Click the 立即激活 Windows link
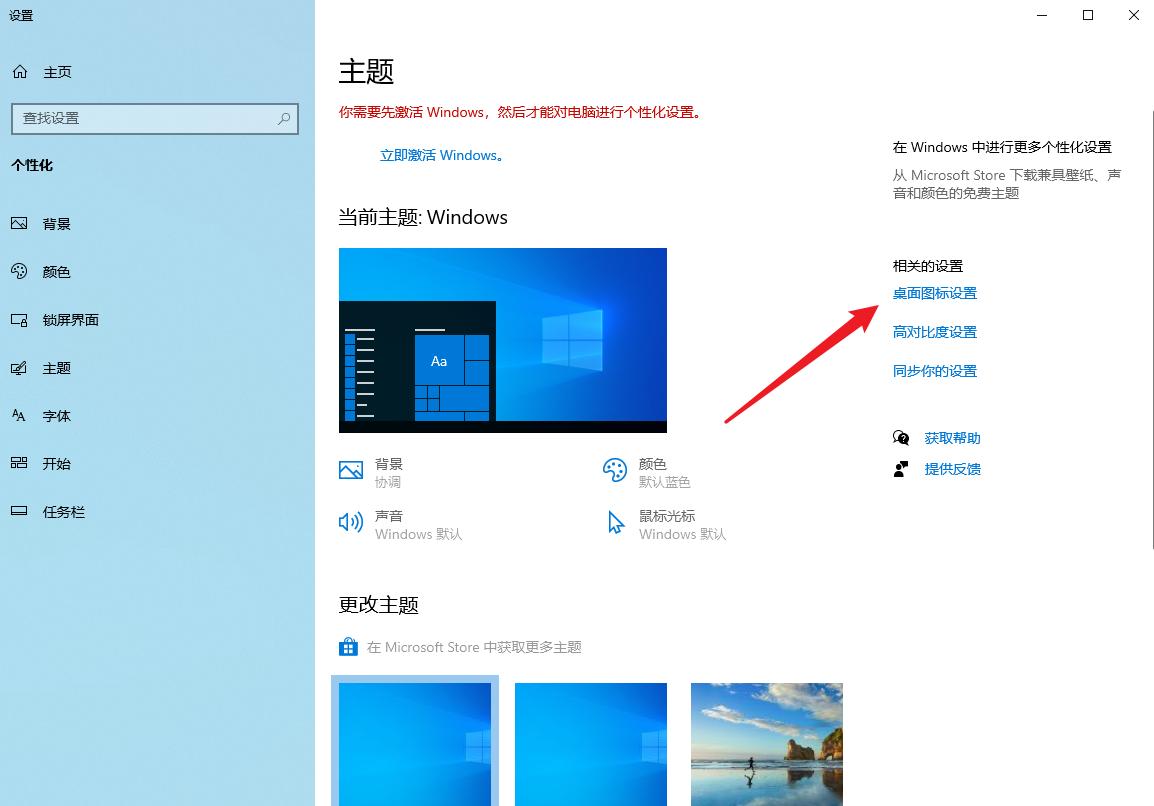Screen dimensions: 1154x806 coord(441,155)
